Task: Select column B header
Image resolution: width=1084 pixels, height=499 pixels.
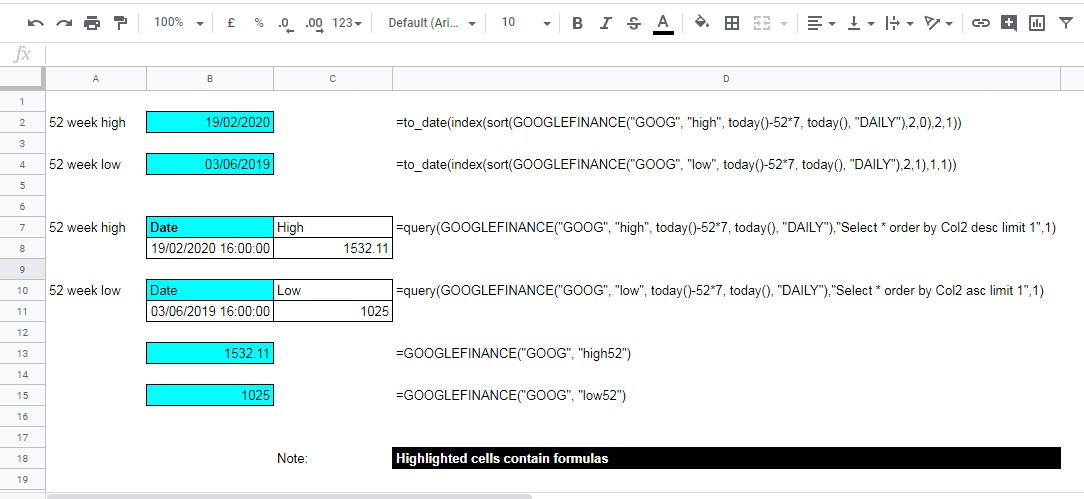Action: (209, 79)
